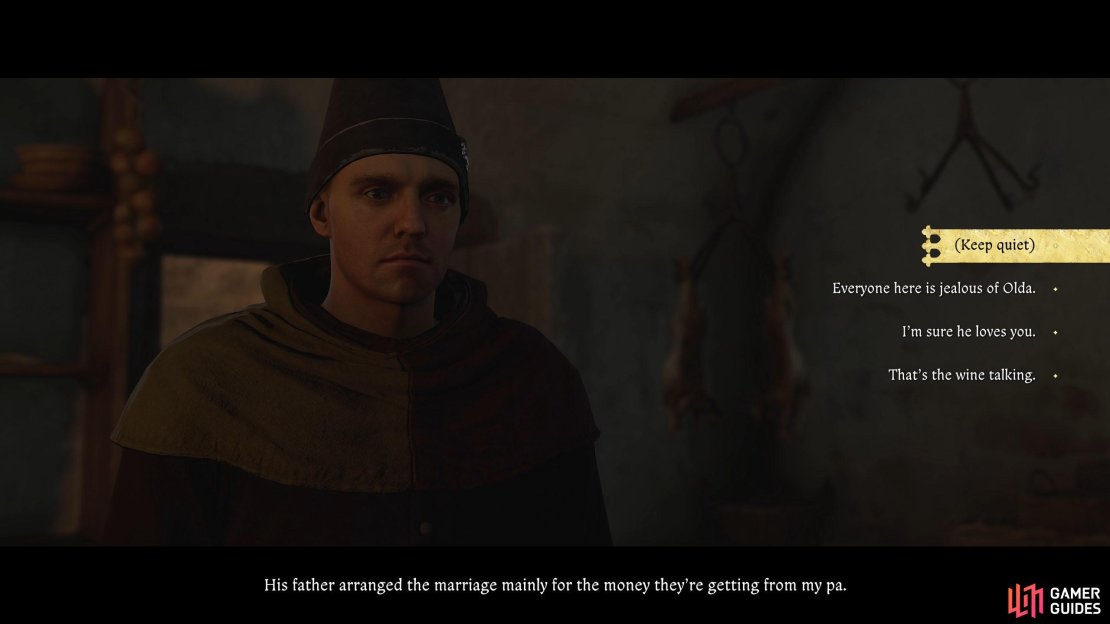
Task: Click the diamond marker beside "I'm sure he loves you."
Action: point(1055,332)
